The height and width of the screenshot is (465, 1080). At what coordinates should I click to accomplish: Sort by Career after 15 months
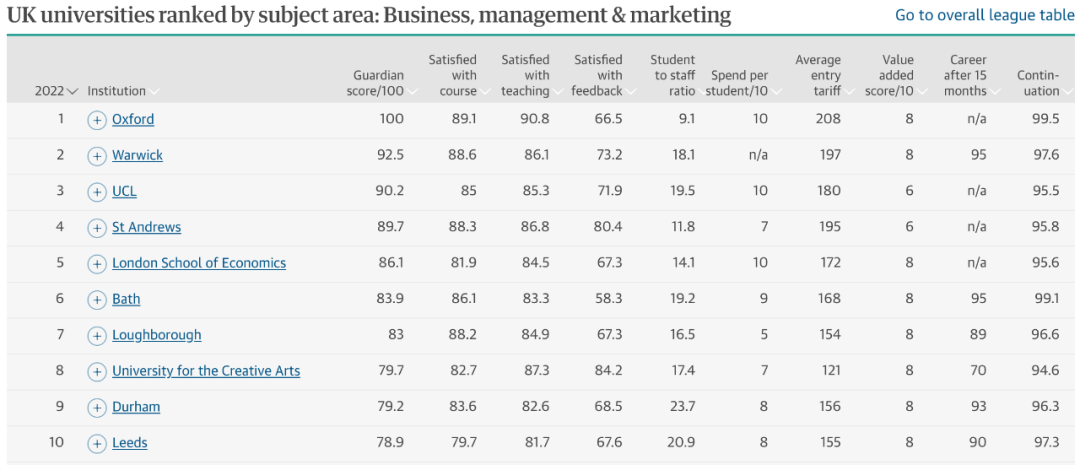click(967, 75)
